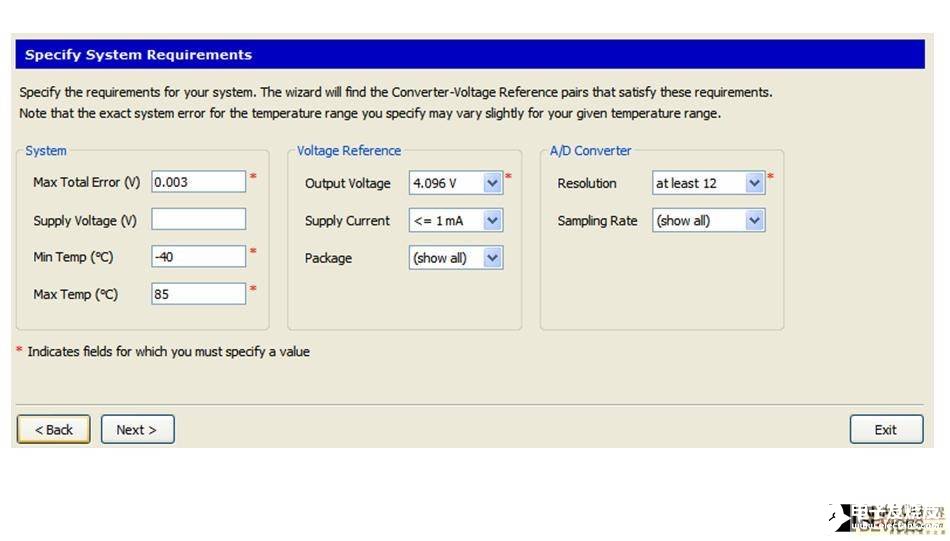Viewport: 950px width, 541px height.
Task: Click the Specify System Requirements title bar
Action: click(469, 55)
